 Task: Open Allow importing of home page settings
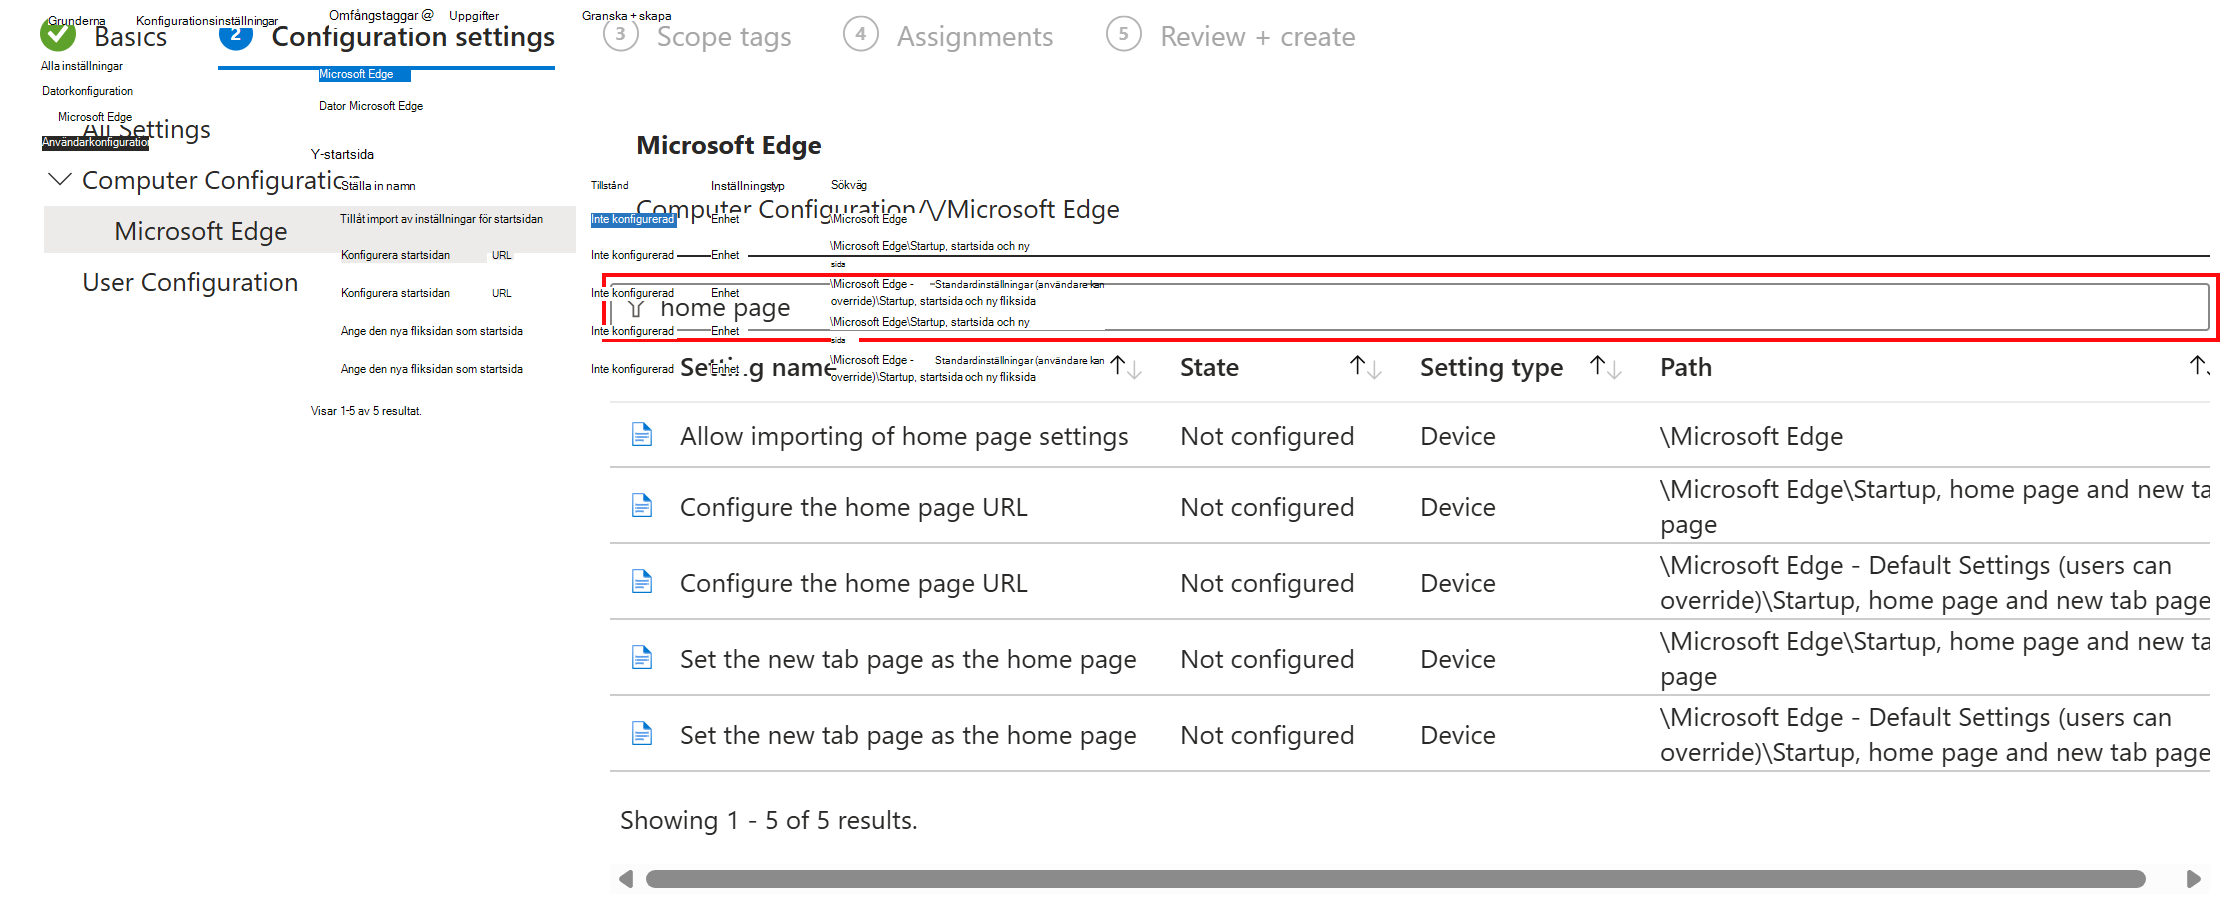coord(904,436)
